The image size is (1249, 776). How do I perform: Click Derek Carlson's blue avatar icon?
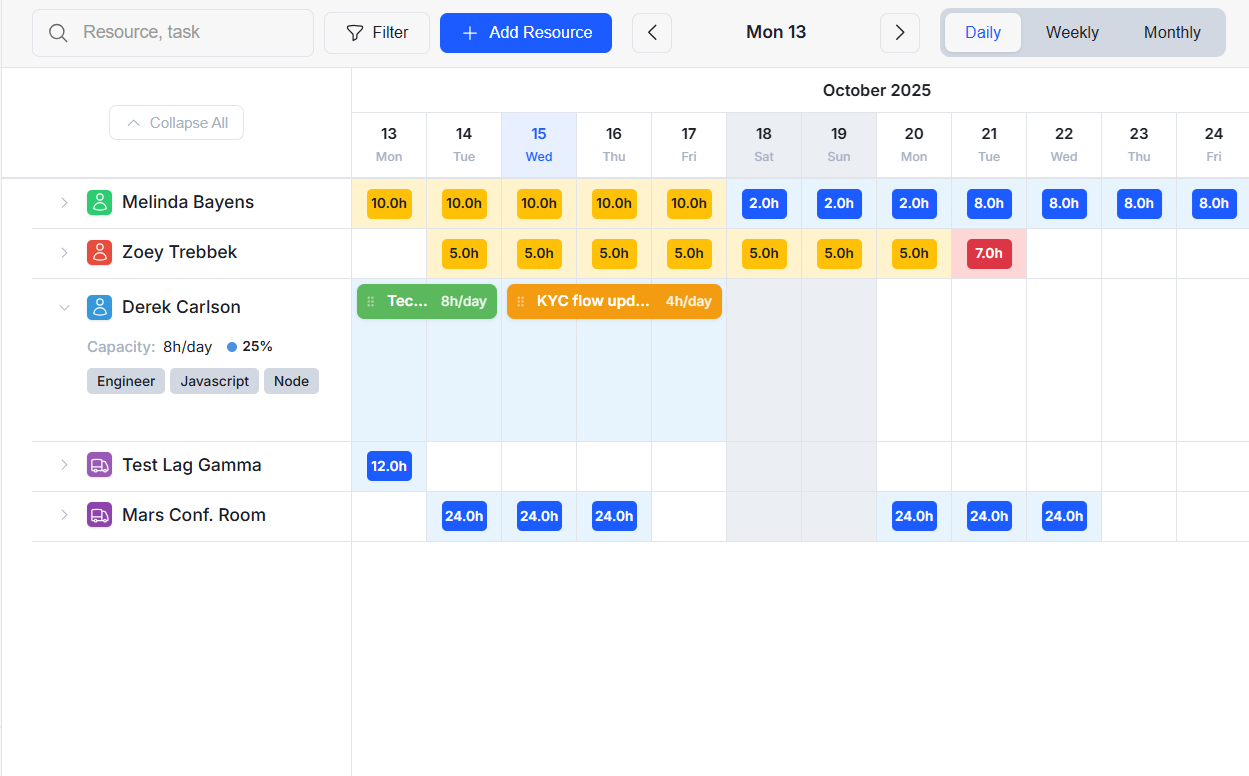click(99, 307)
